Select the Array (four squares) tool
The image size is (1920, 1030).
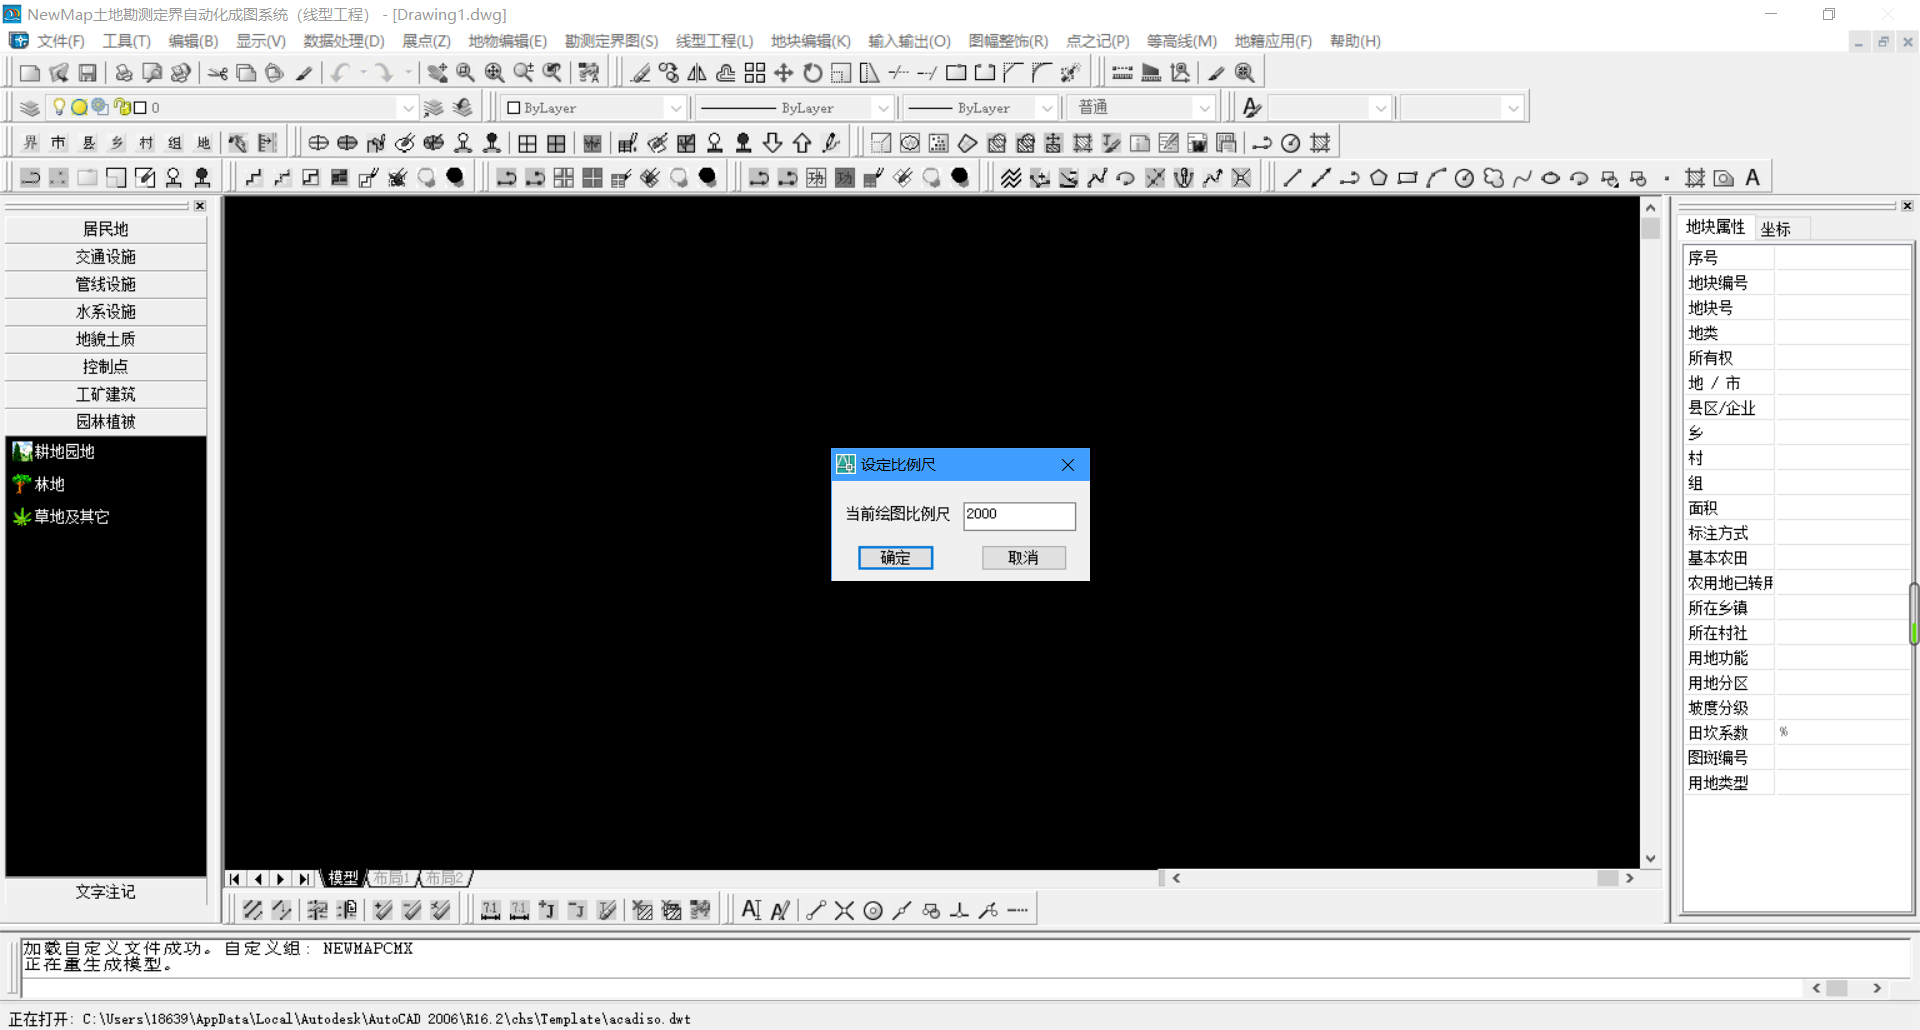(755, 73)
